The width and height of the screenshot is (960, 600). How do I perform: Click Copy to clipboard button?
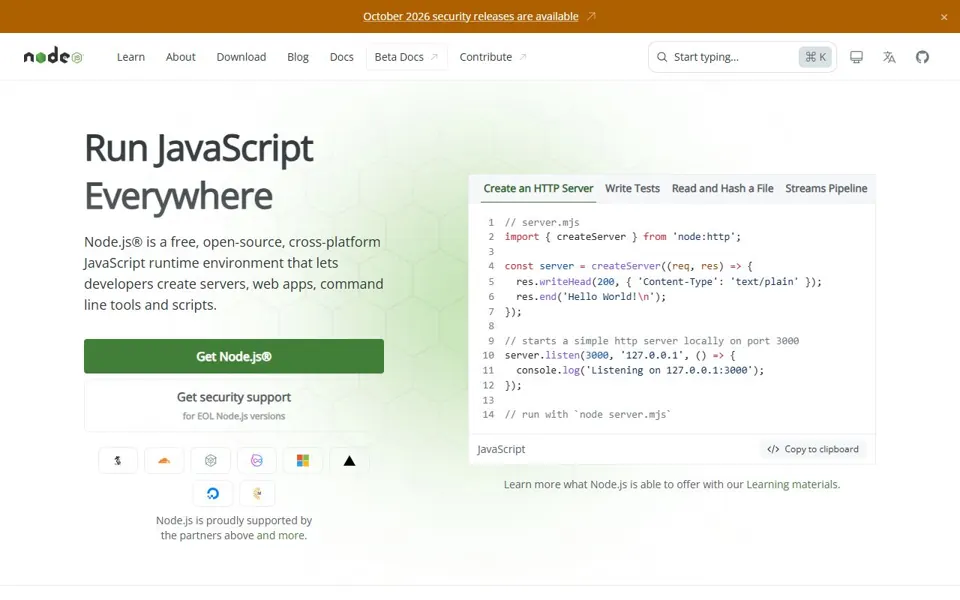[812, 449]
